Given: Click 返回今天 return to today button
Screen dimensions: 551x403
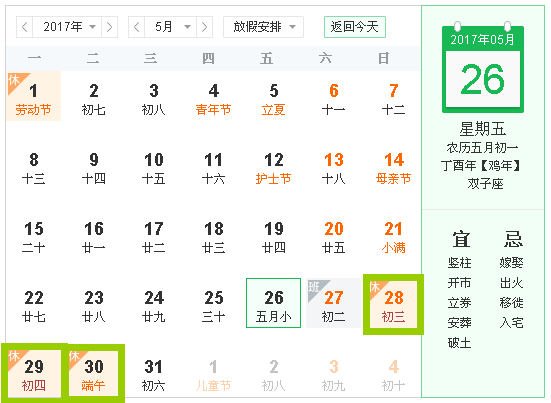Looking at the screenshot, I should (x=355, y=27).
